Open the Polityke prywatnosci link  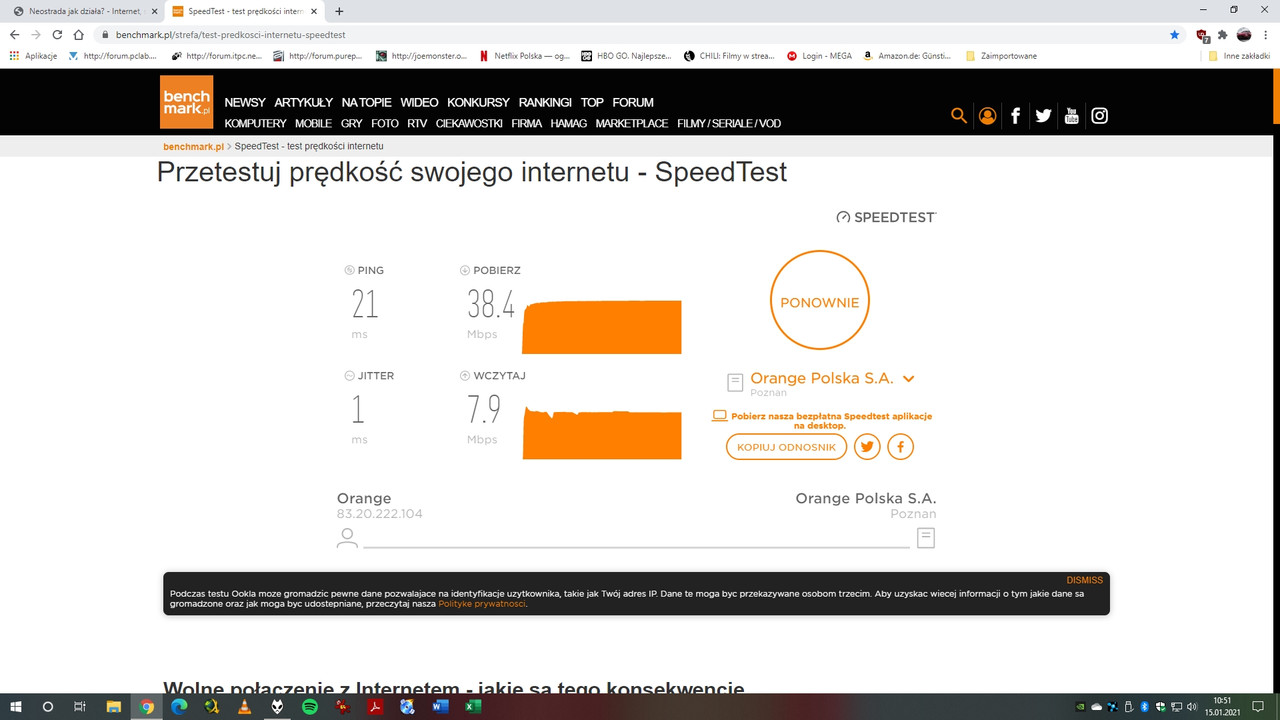(482, 604)
